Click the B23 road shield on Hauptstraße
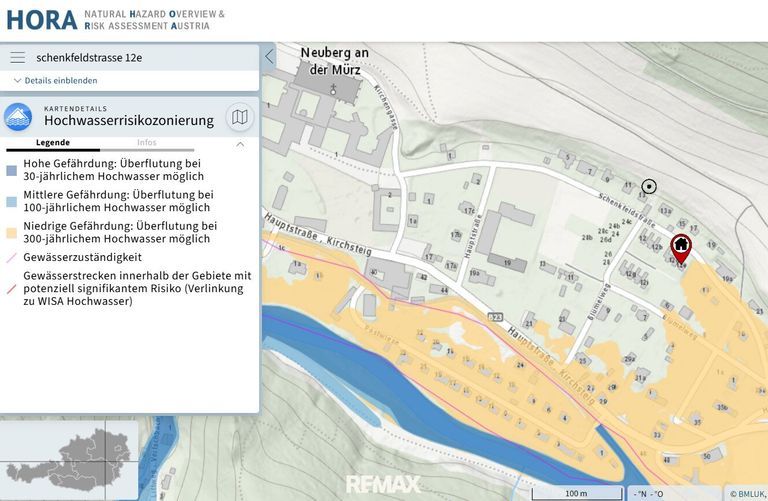This screenshot has height=501, width=768. 495,317
